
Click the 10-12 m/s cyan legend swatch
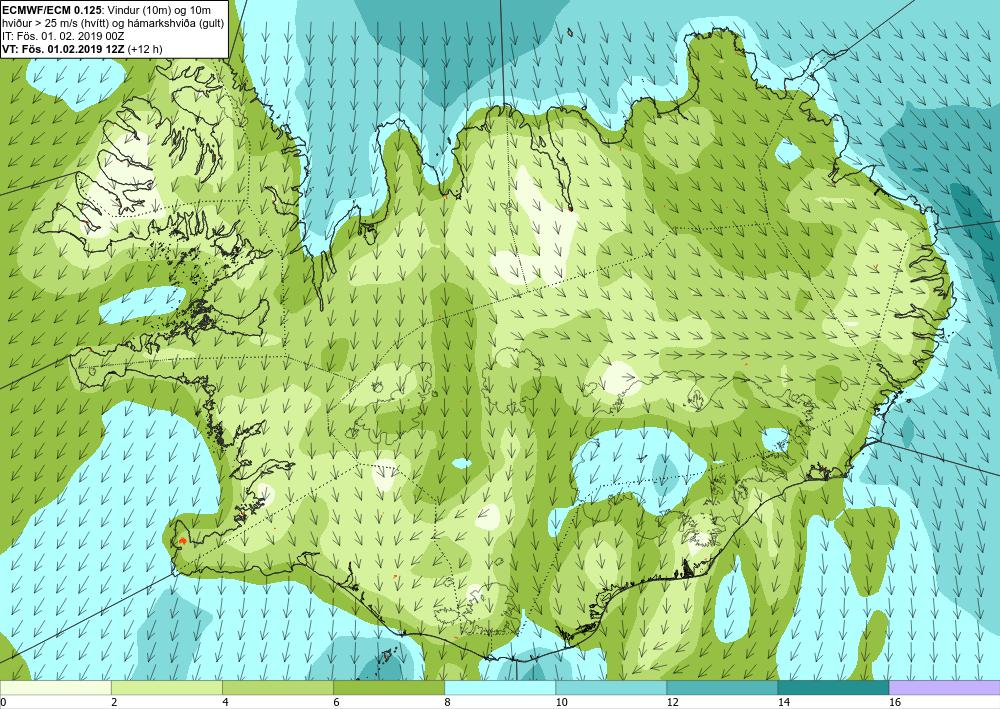point(610,687)
